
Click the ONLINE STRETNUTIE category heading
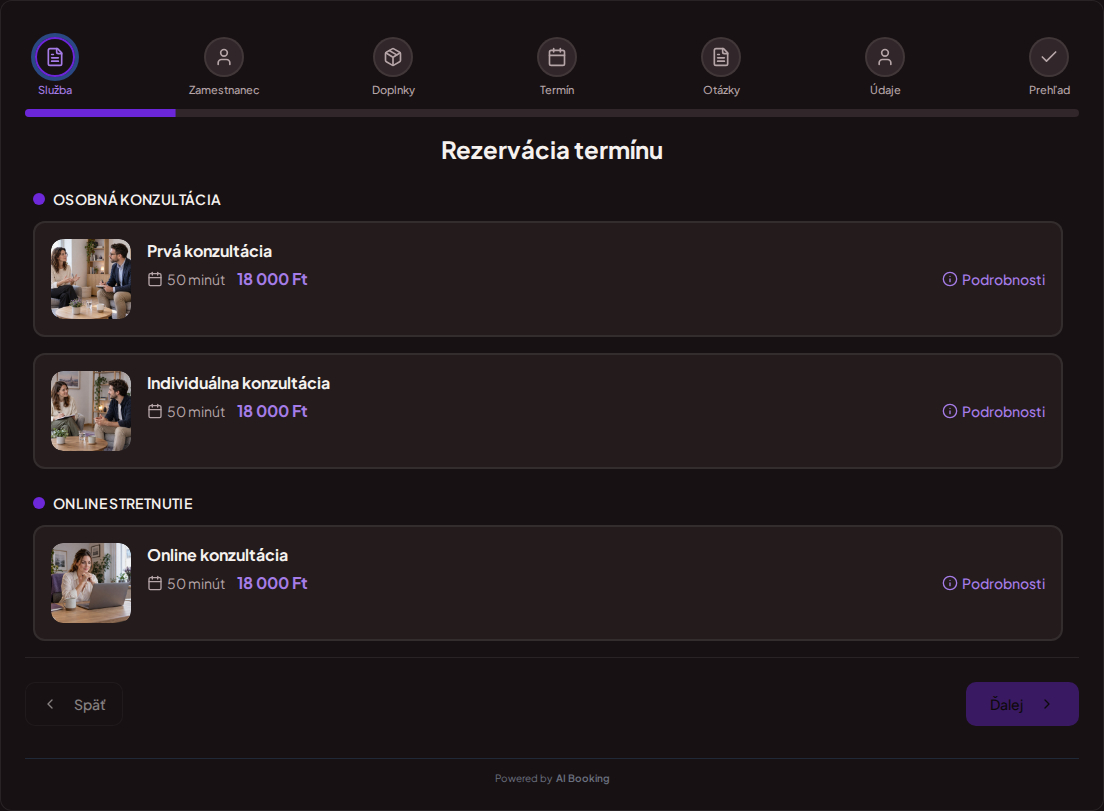pyautogui.click(x=123, y=504)
